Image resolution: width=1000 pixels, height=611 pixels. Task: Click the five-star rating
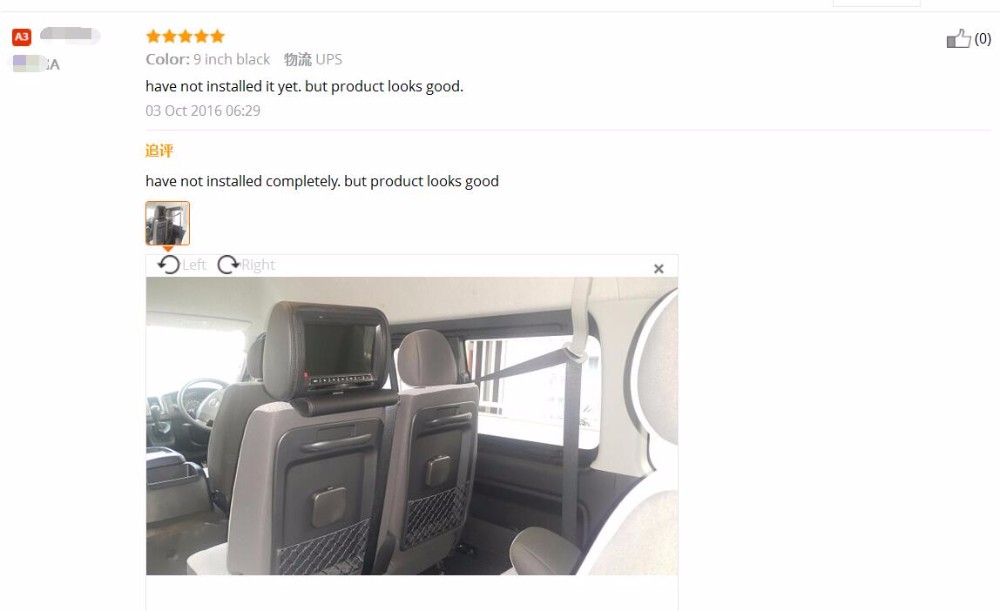tap(185, 36)
